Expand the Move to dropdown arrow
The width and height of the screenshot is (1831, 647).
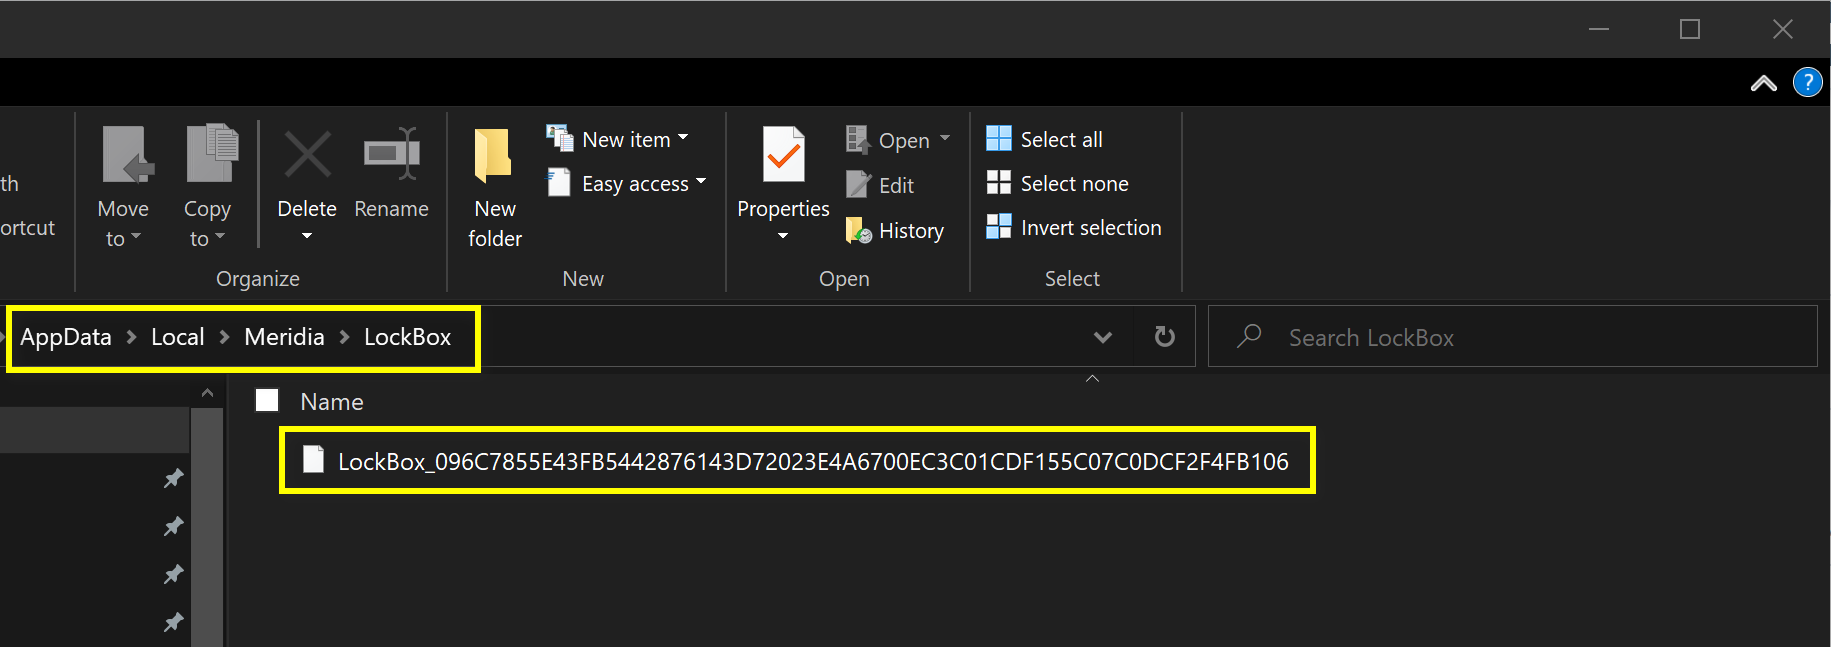click(x=136, y=237)
